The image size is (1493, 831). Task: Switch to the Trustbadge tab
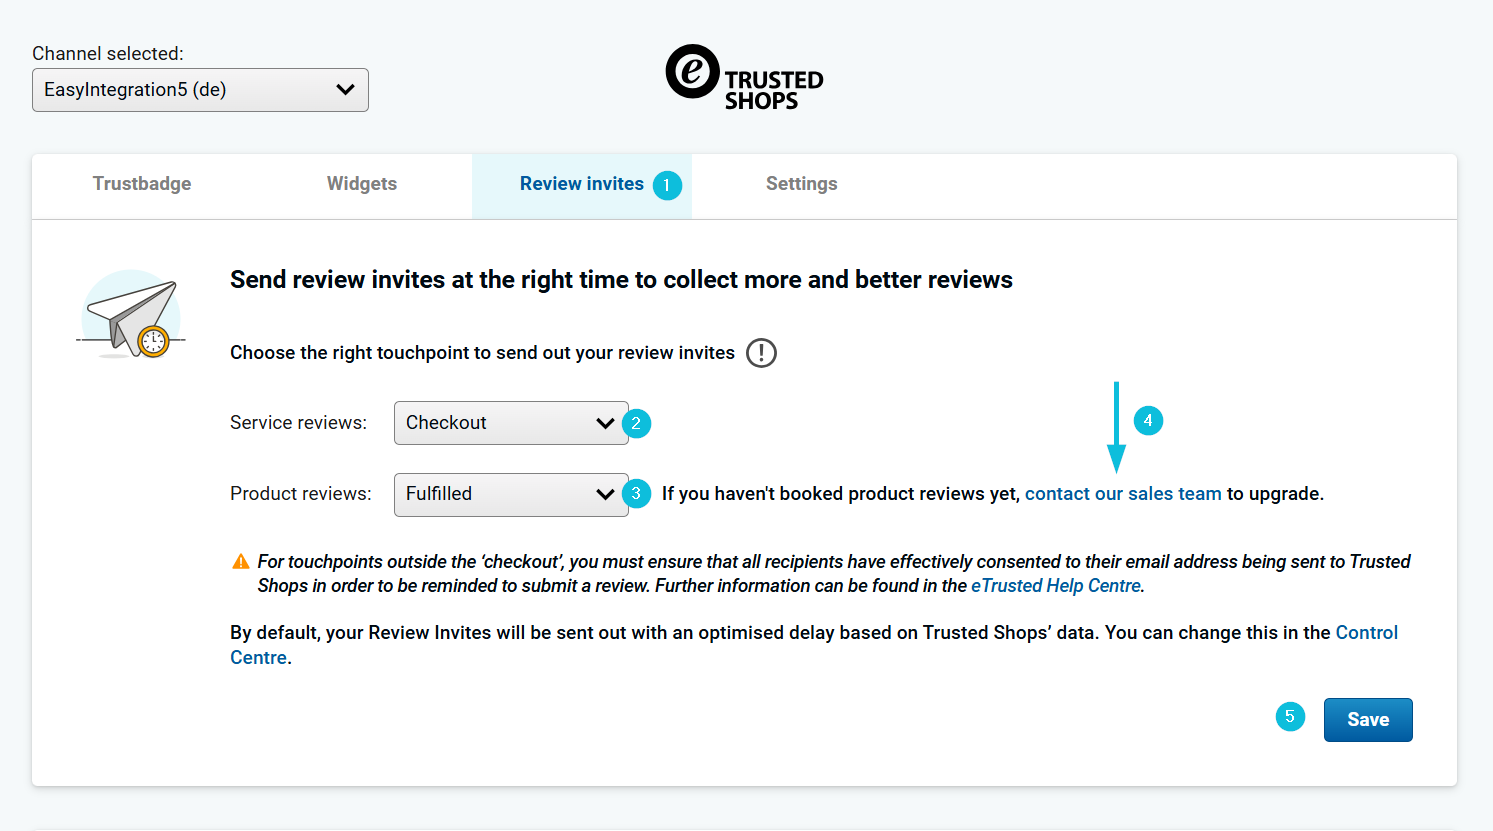point(142,184)
